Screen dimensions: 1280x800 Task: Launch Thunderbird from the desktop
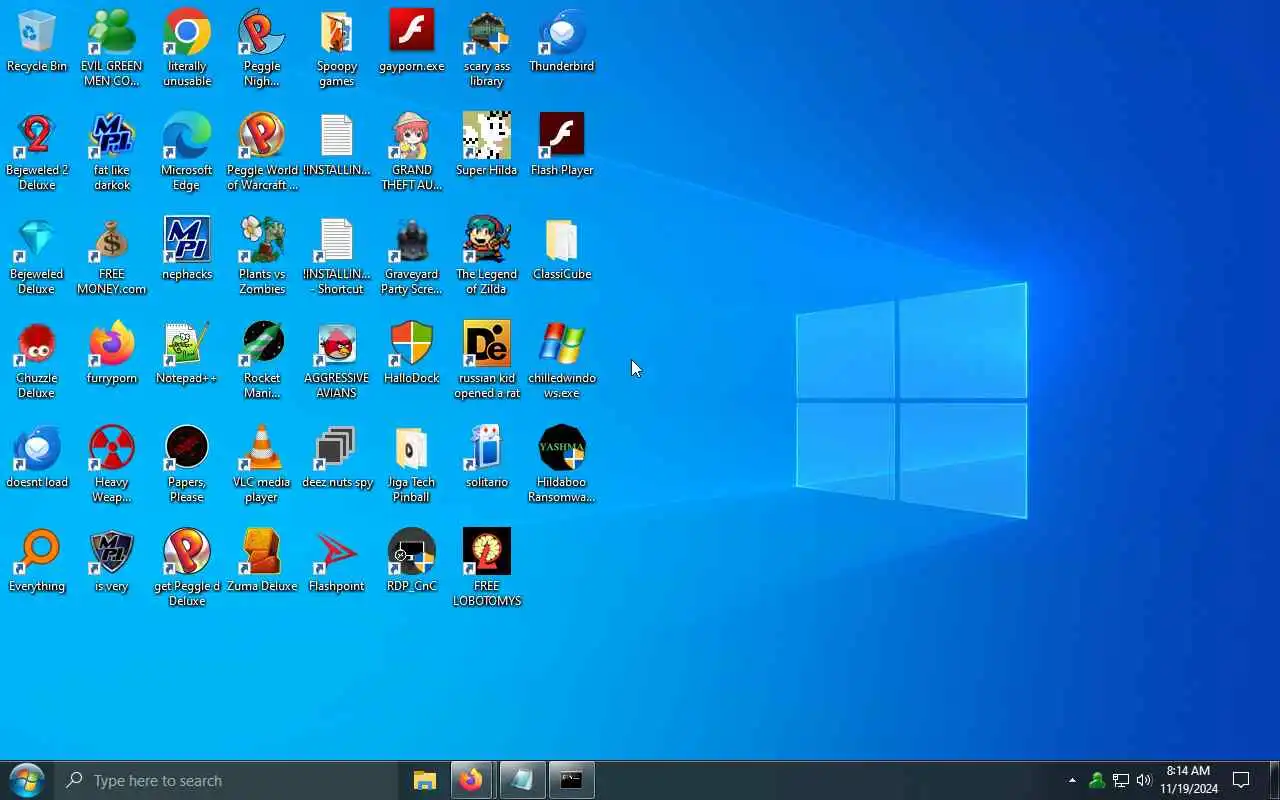click(562, 42)
